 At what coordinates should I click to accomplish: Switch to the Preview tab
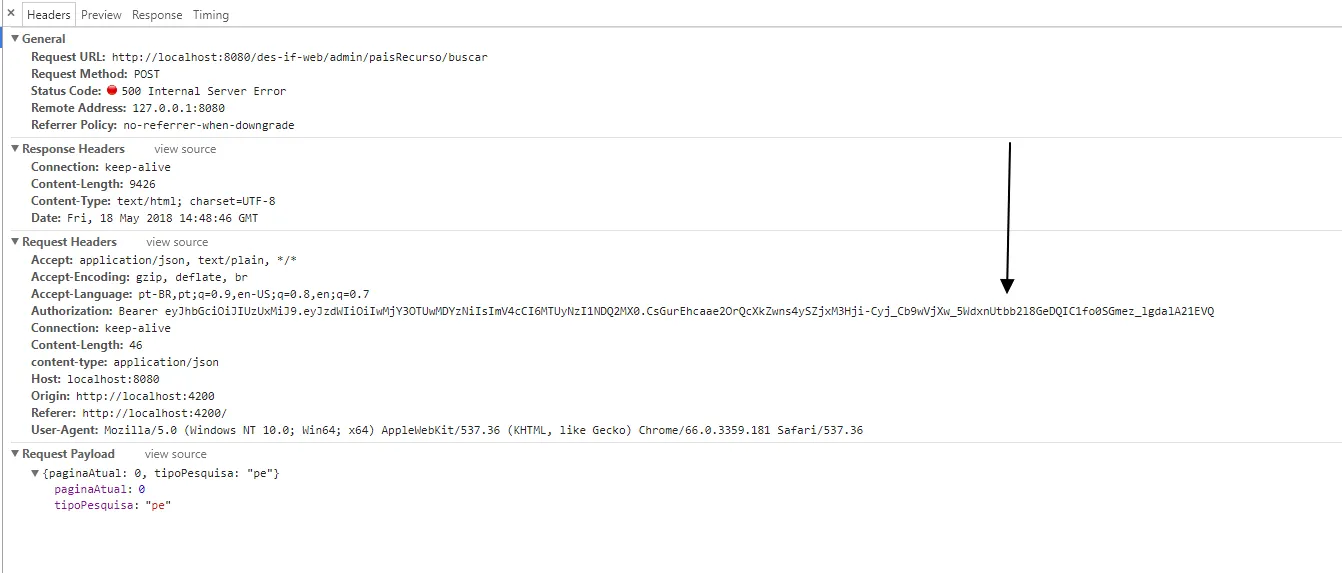pyautogui.click(x=101, y=15)
